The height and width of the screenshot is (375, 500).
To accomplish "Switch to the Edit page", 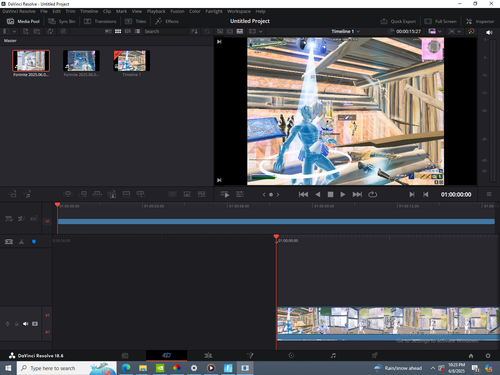I will tap(208, 355).
